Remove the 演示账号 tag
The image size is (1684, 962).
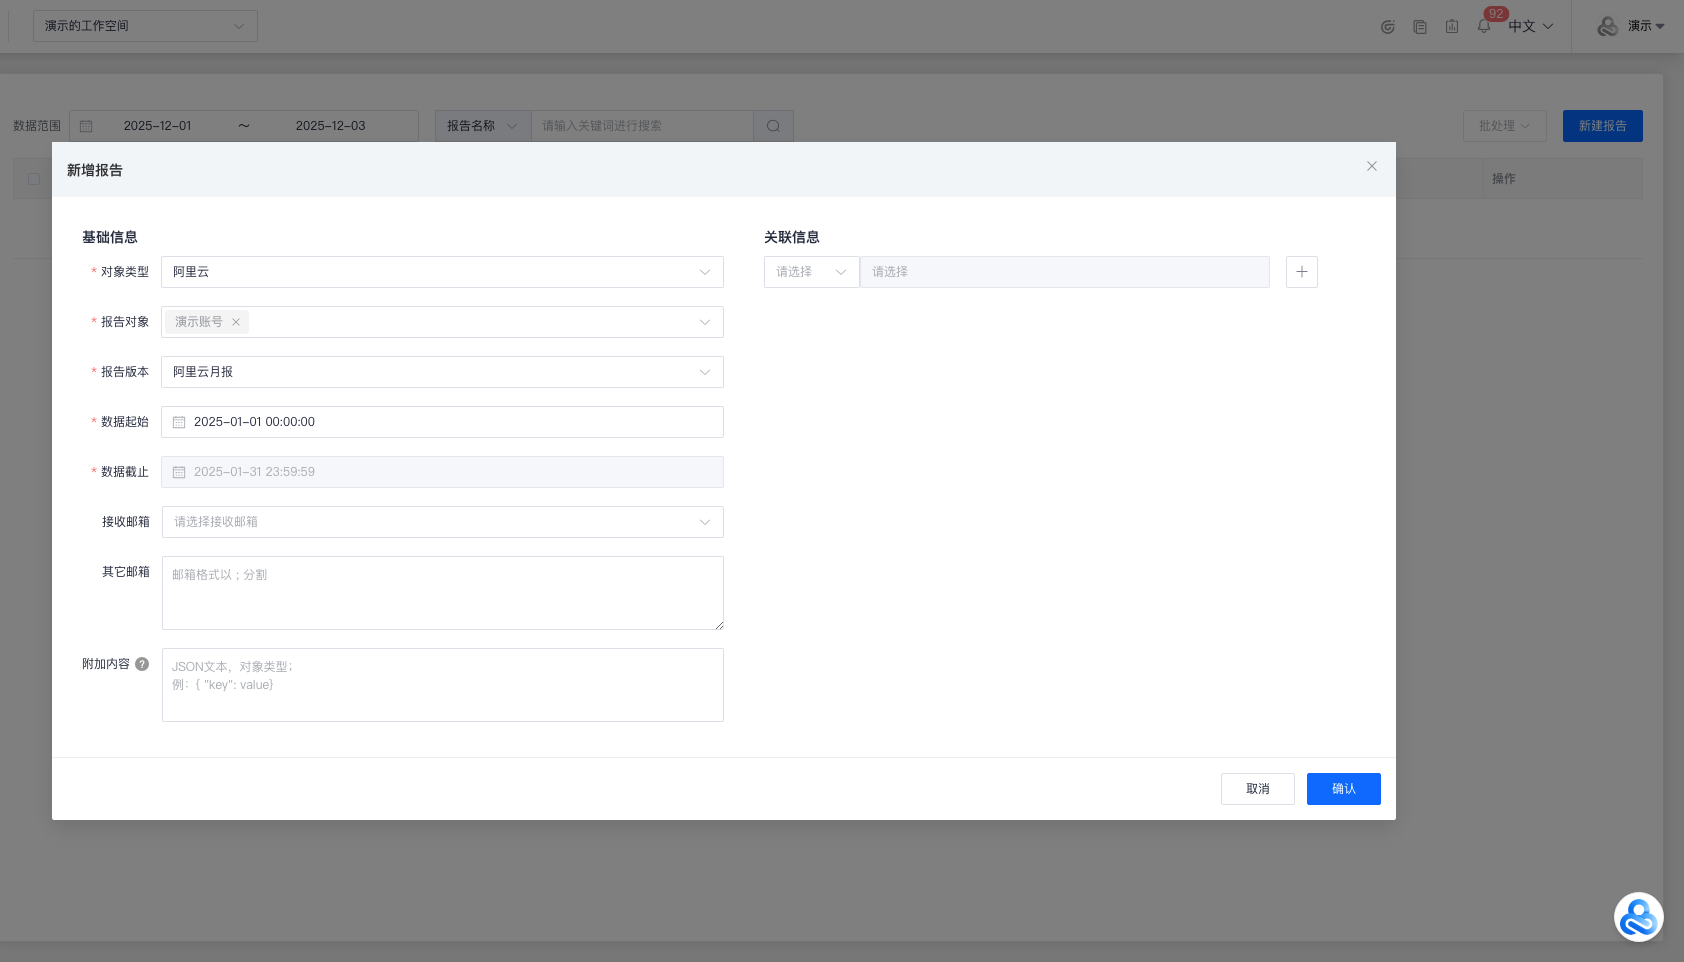pos(236,322)
